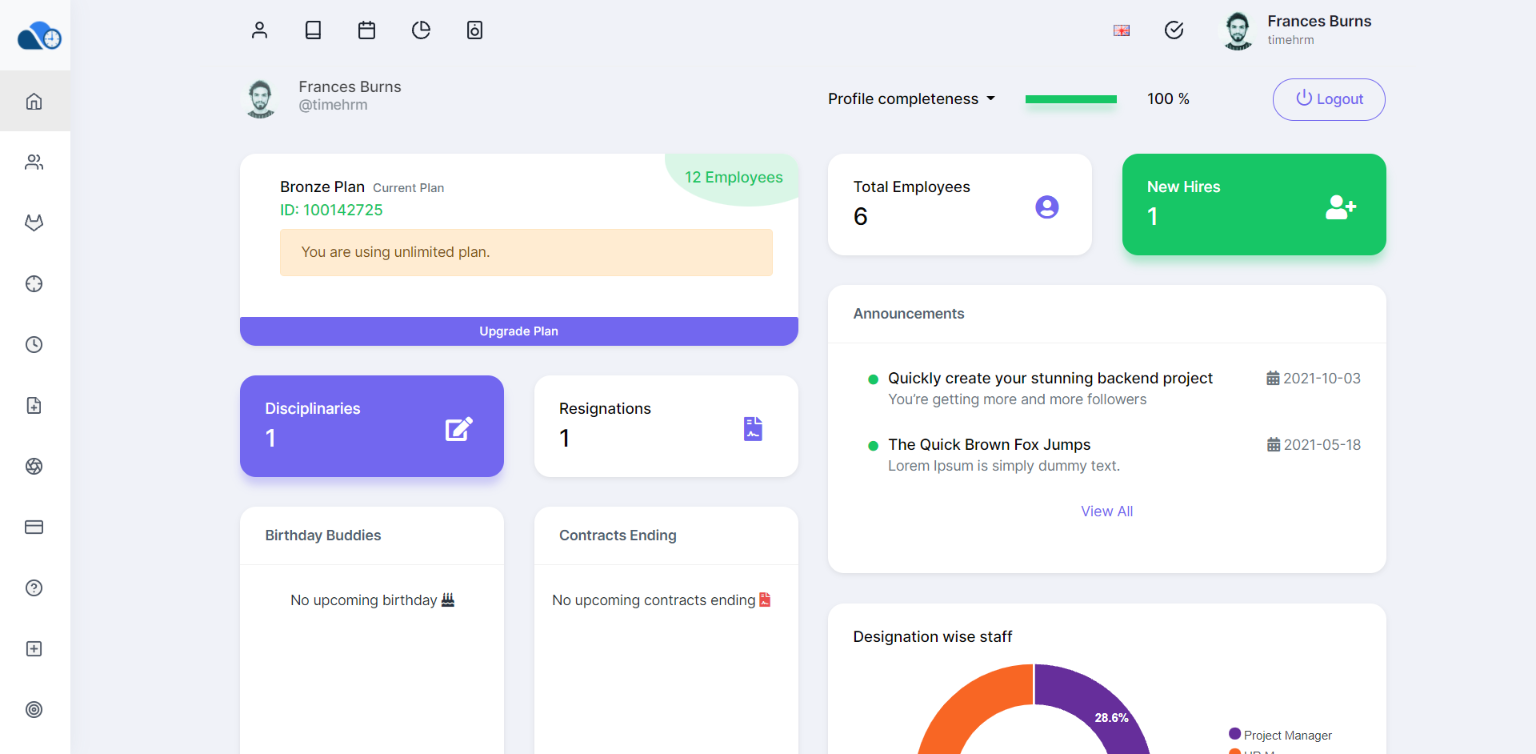1536x754 pixels.
Task: Open the employees people icon in the sidebar
Action: click(x=34, y=162)
